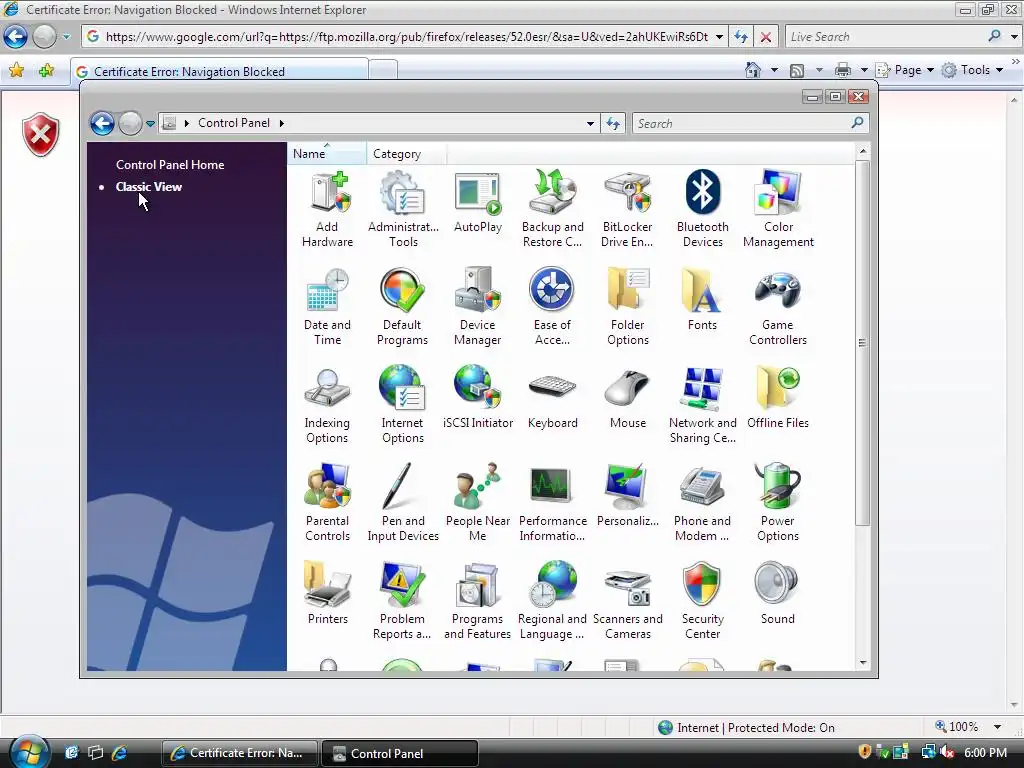Expand Control Panel breadcrumb arrow
This screenshot has height=768, width=1024.
point(281,123)
